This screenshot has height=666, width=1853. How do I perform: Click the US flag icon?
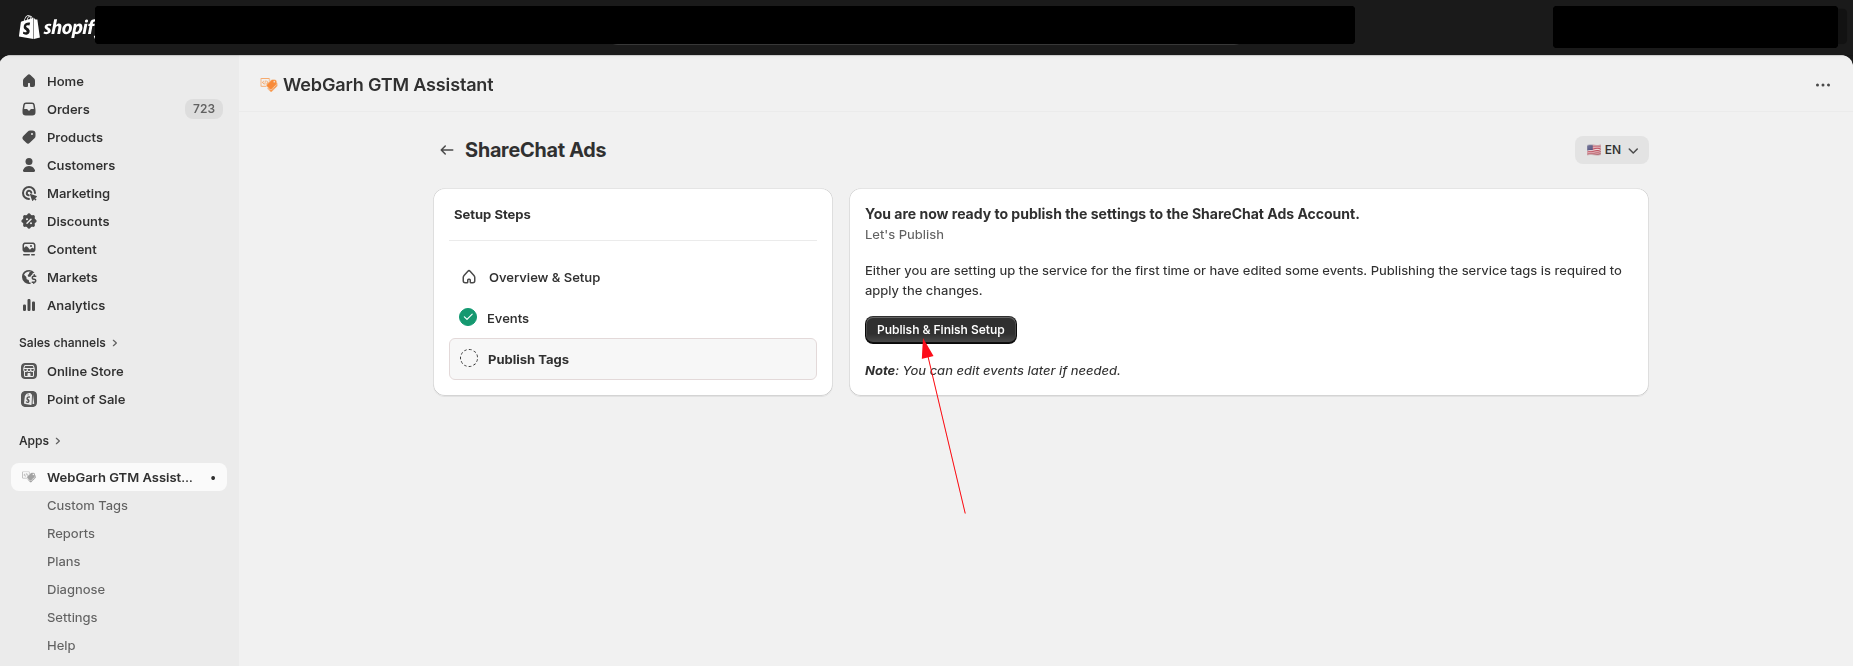coord(1594,150)
